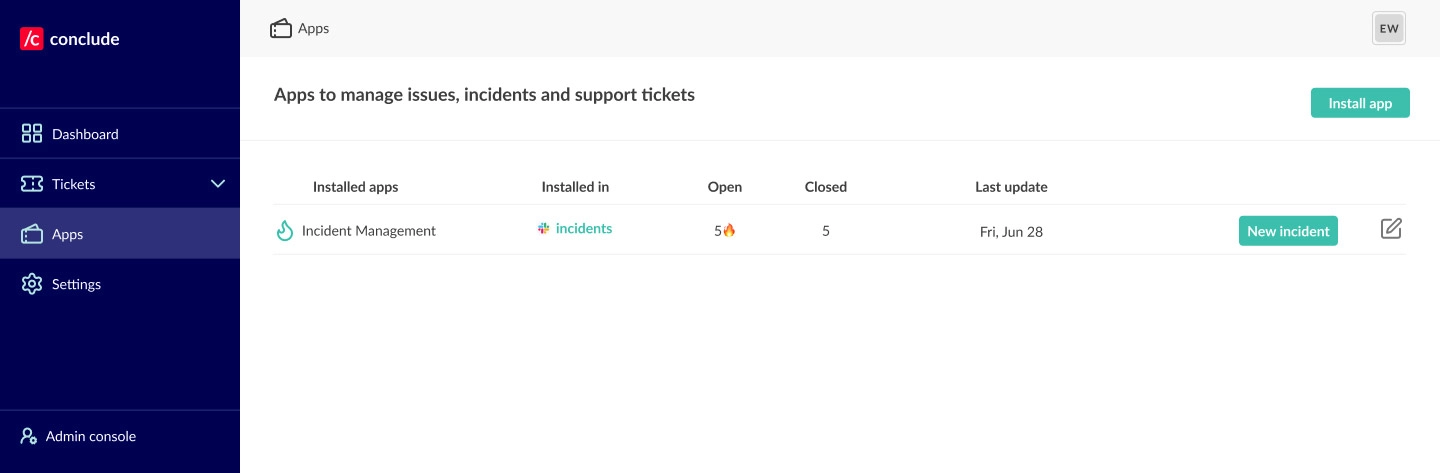Image resolution: width=1440 pixels, height=473 pixels.
Task: Click the Apps icon in the header breadcrumb
Action: tap(281, 29)
